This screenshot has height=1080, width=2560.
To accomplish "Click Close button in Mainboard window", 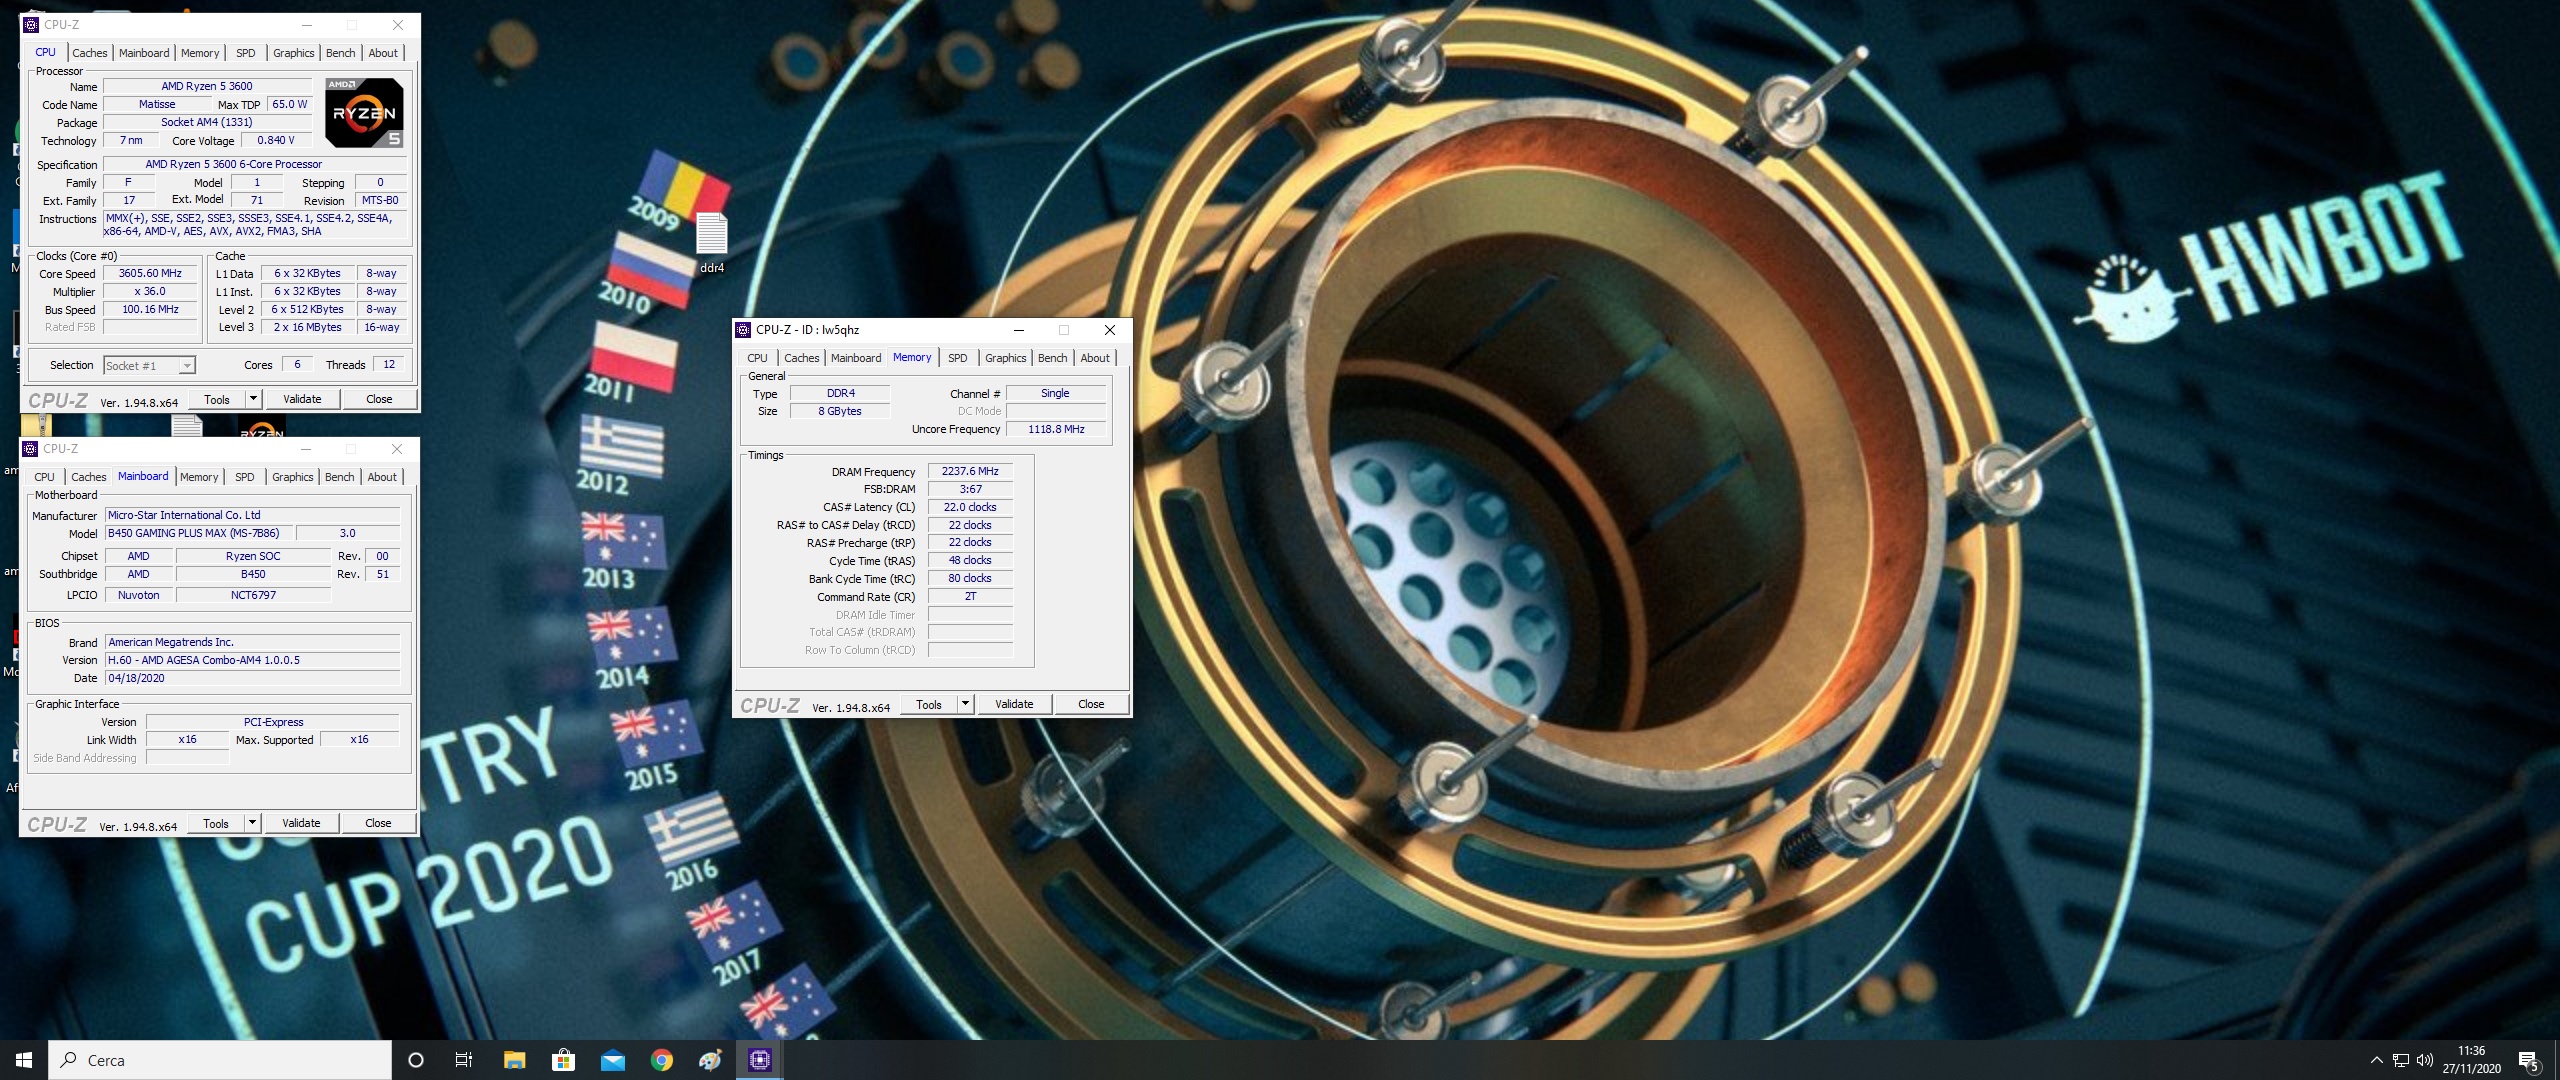I will (x=378, y=823).
